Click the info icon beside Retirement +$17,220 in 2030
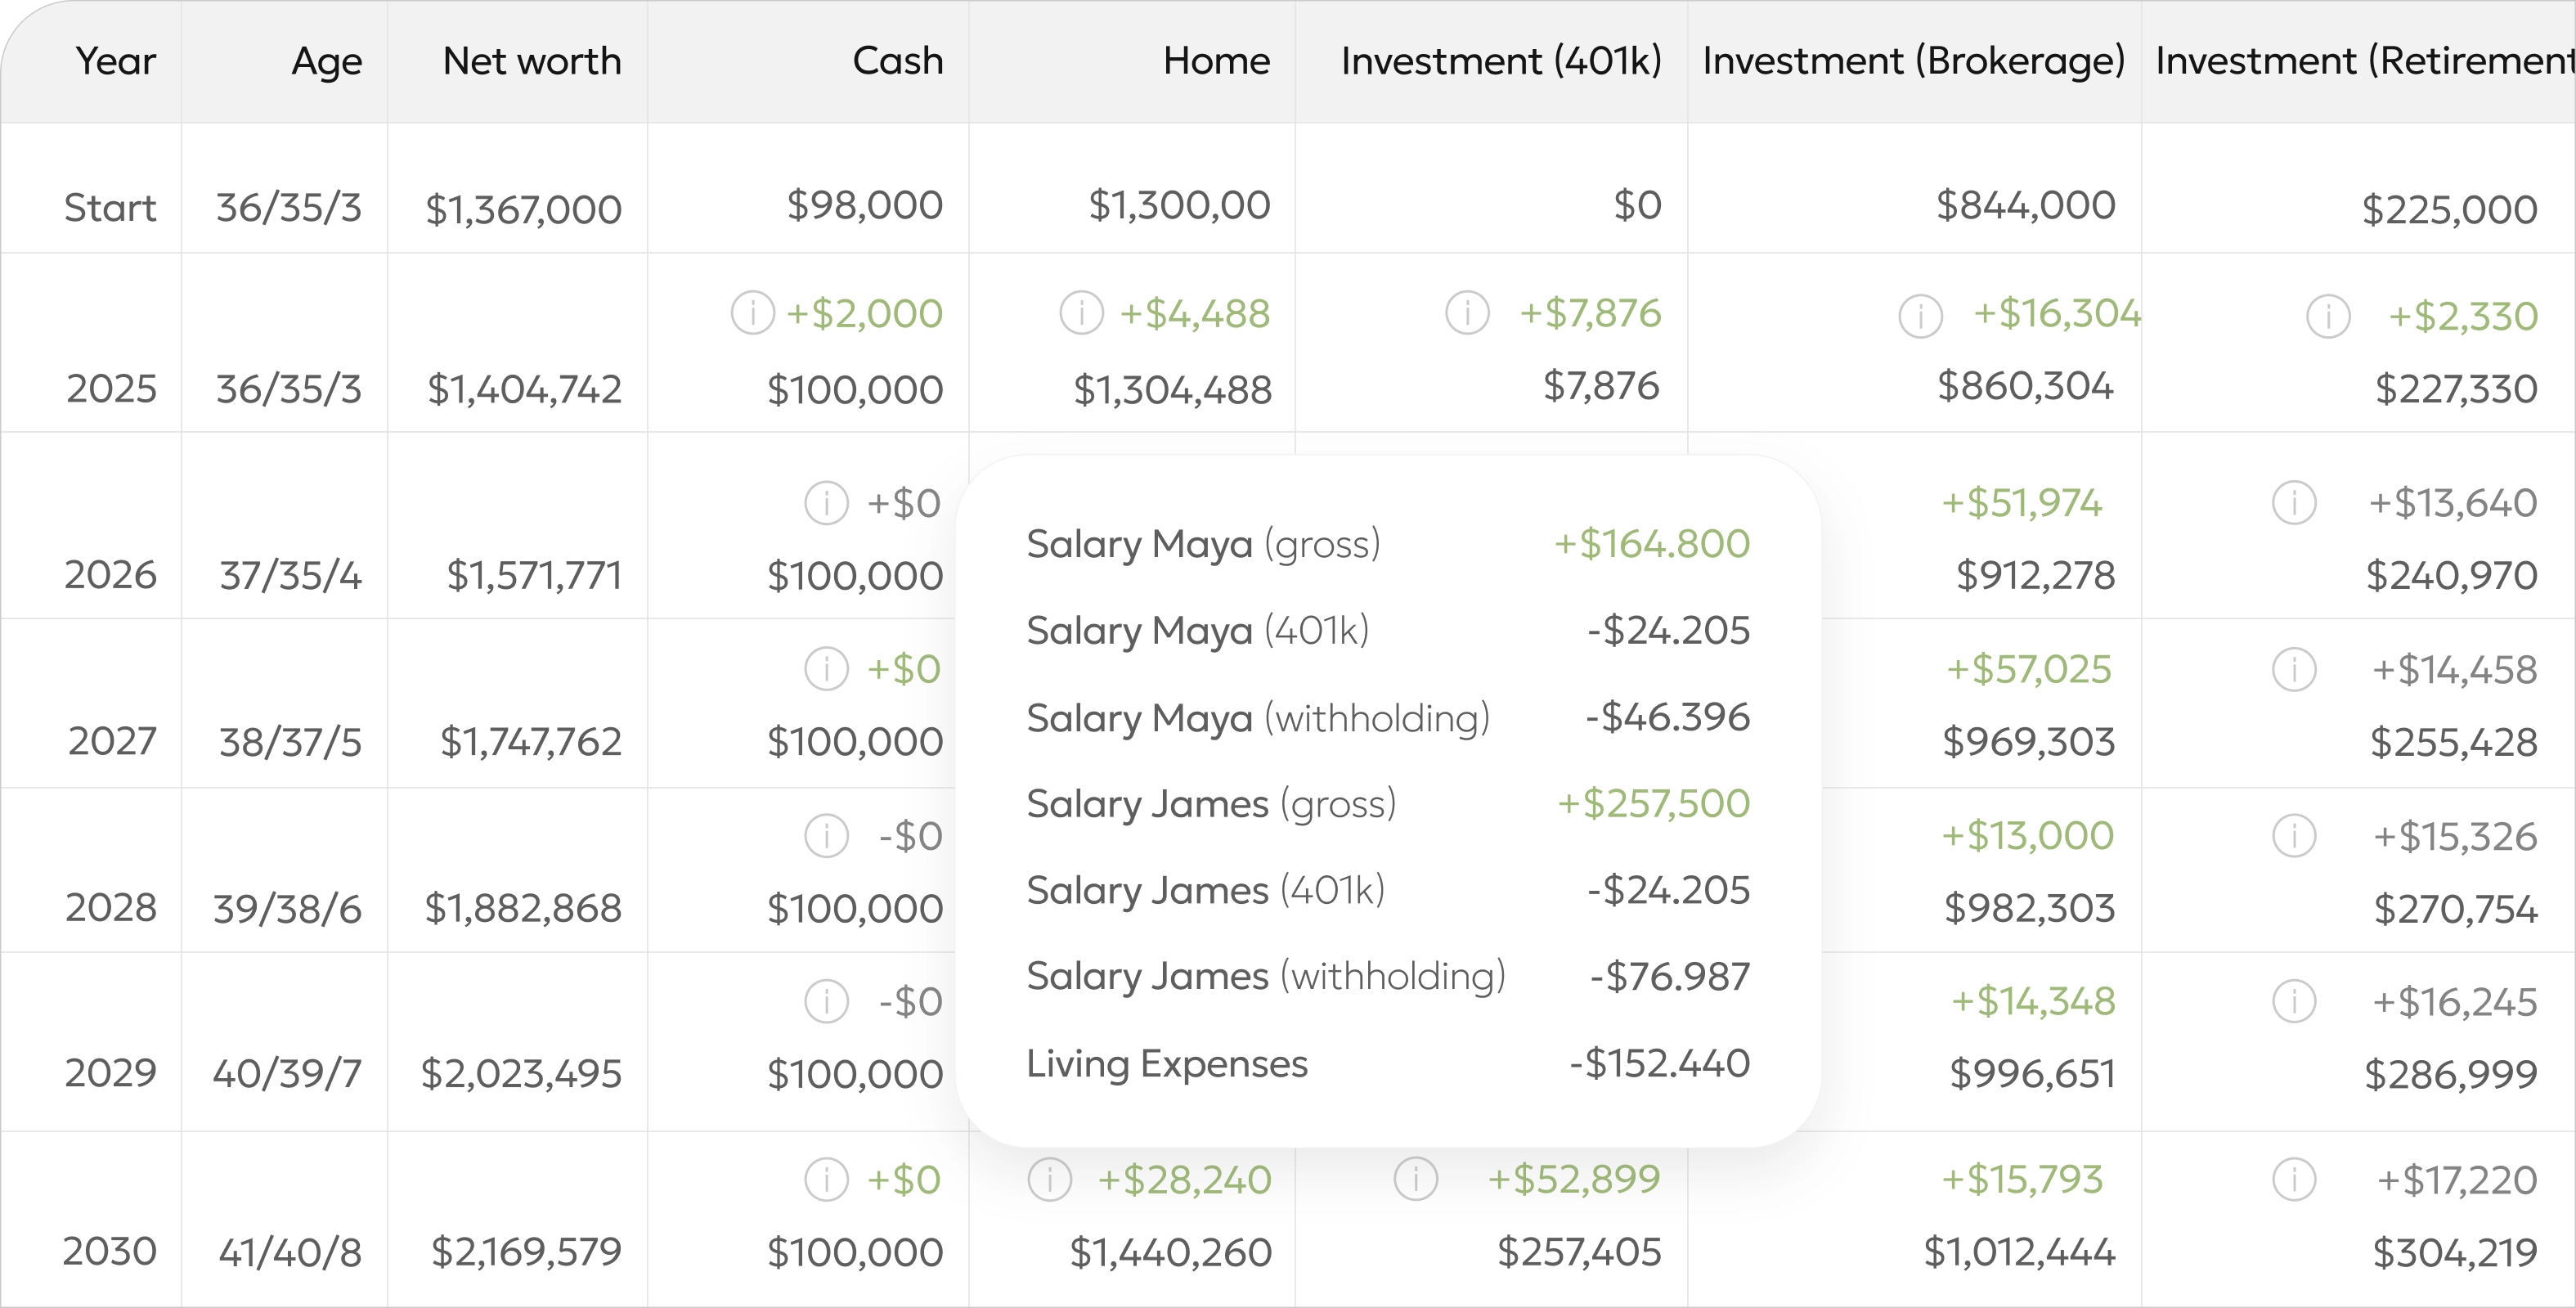Screen dimensions: 2576x1308 point(2295,1179)
